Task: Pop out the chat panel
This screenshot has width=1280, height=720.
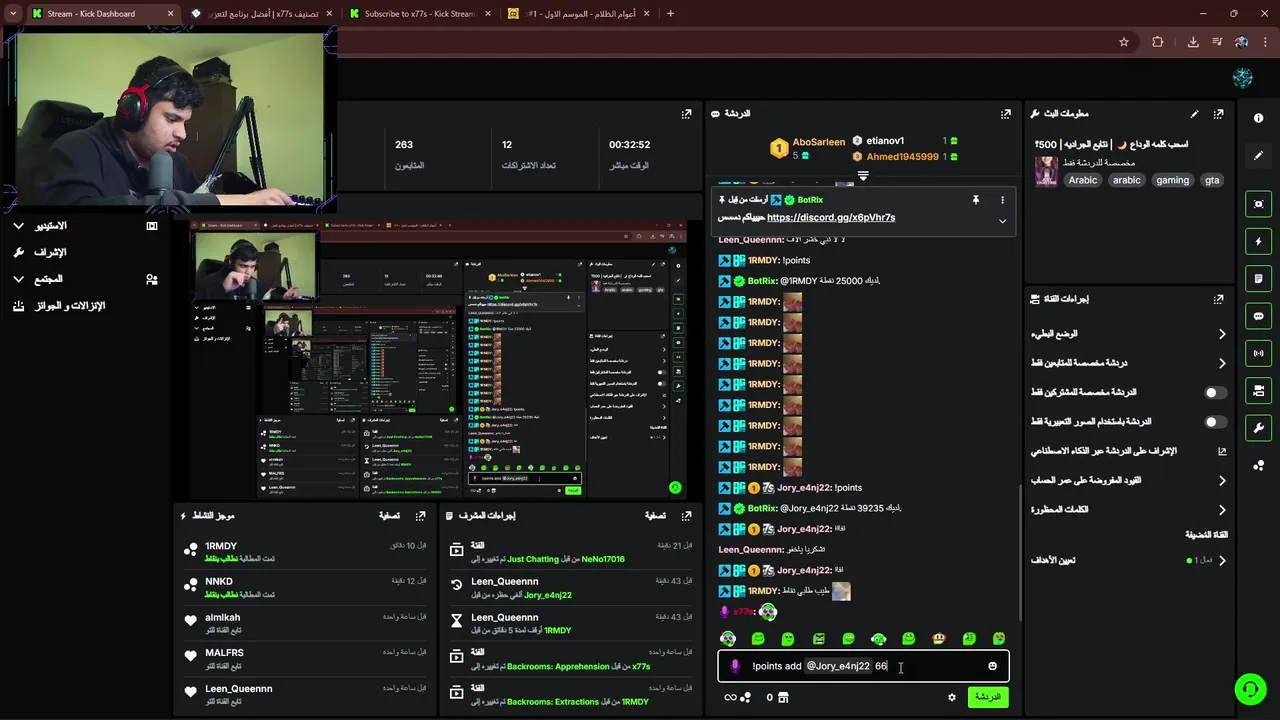Action: 1006,114
